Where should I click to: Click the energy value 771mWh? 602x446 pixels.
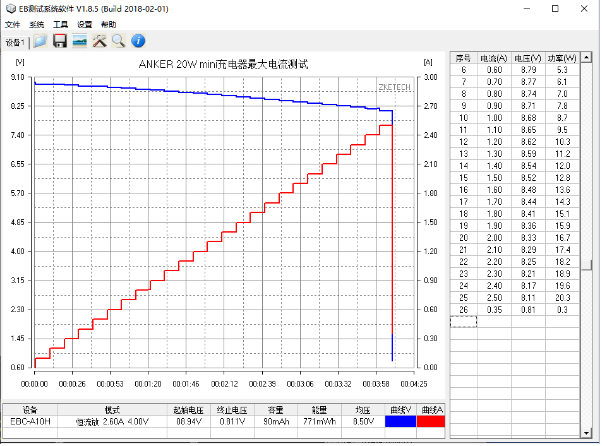click(319, 421)
